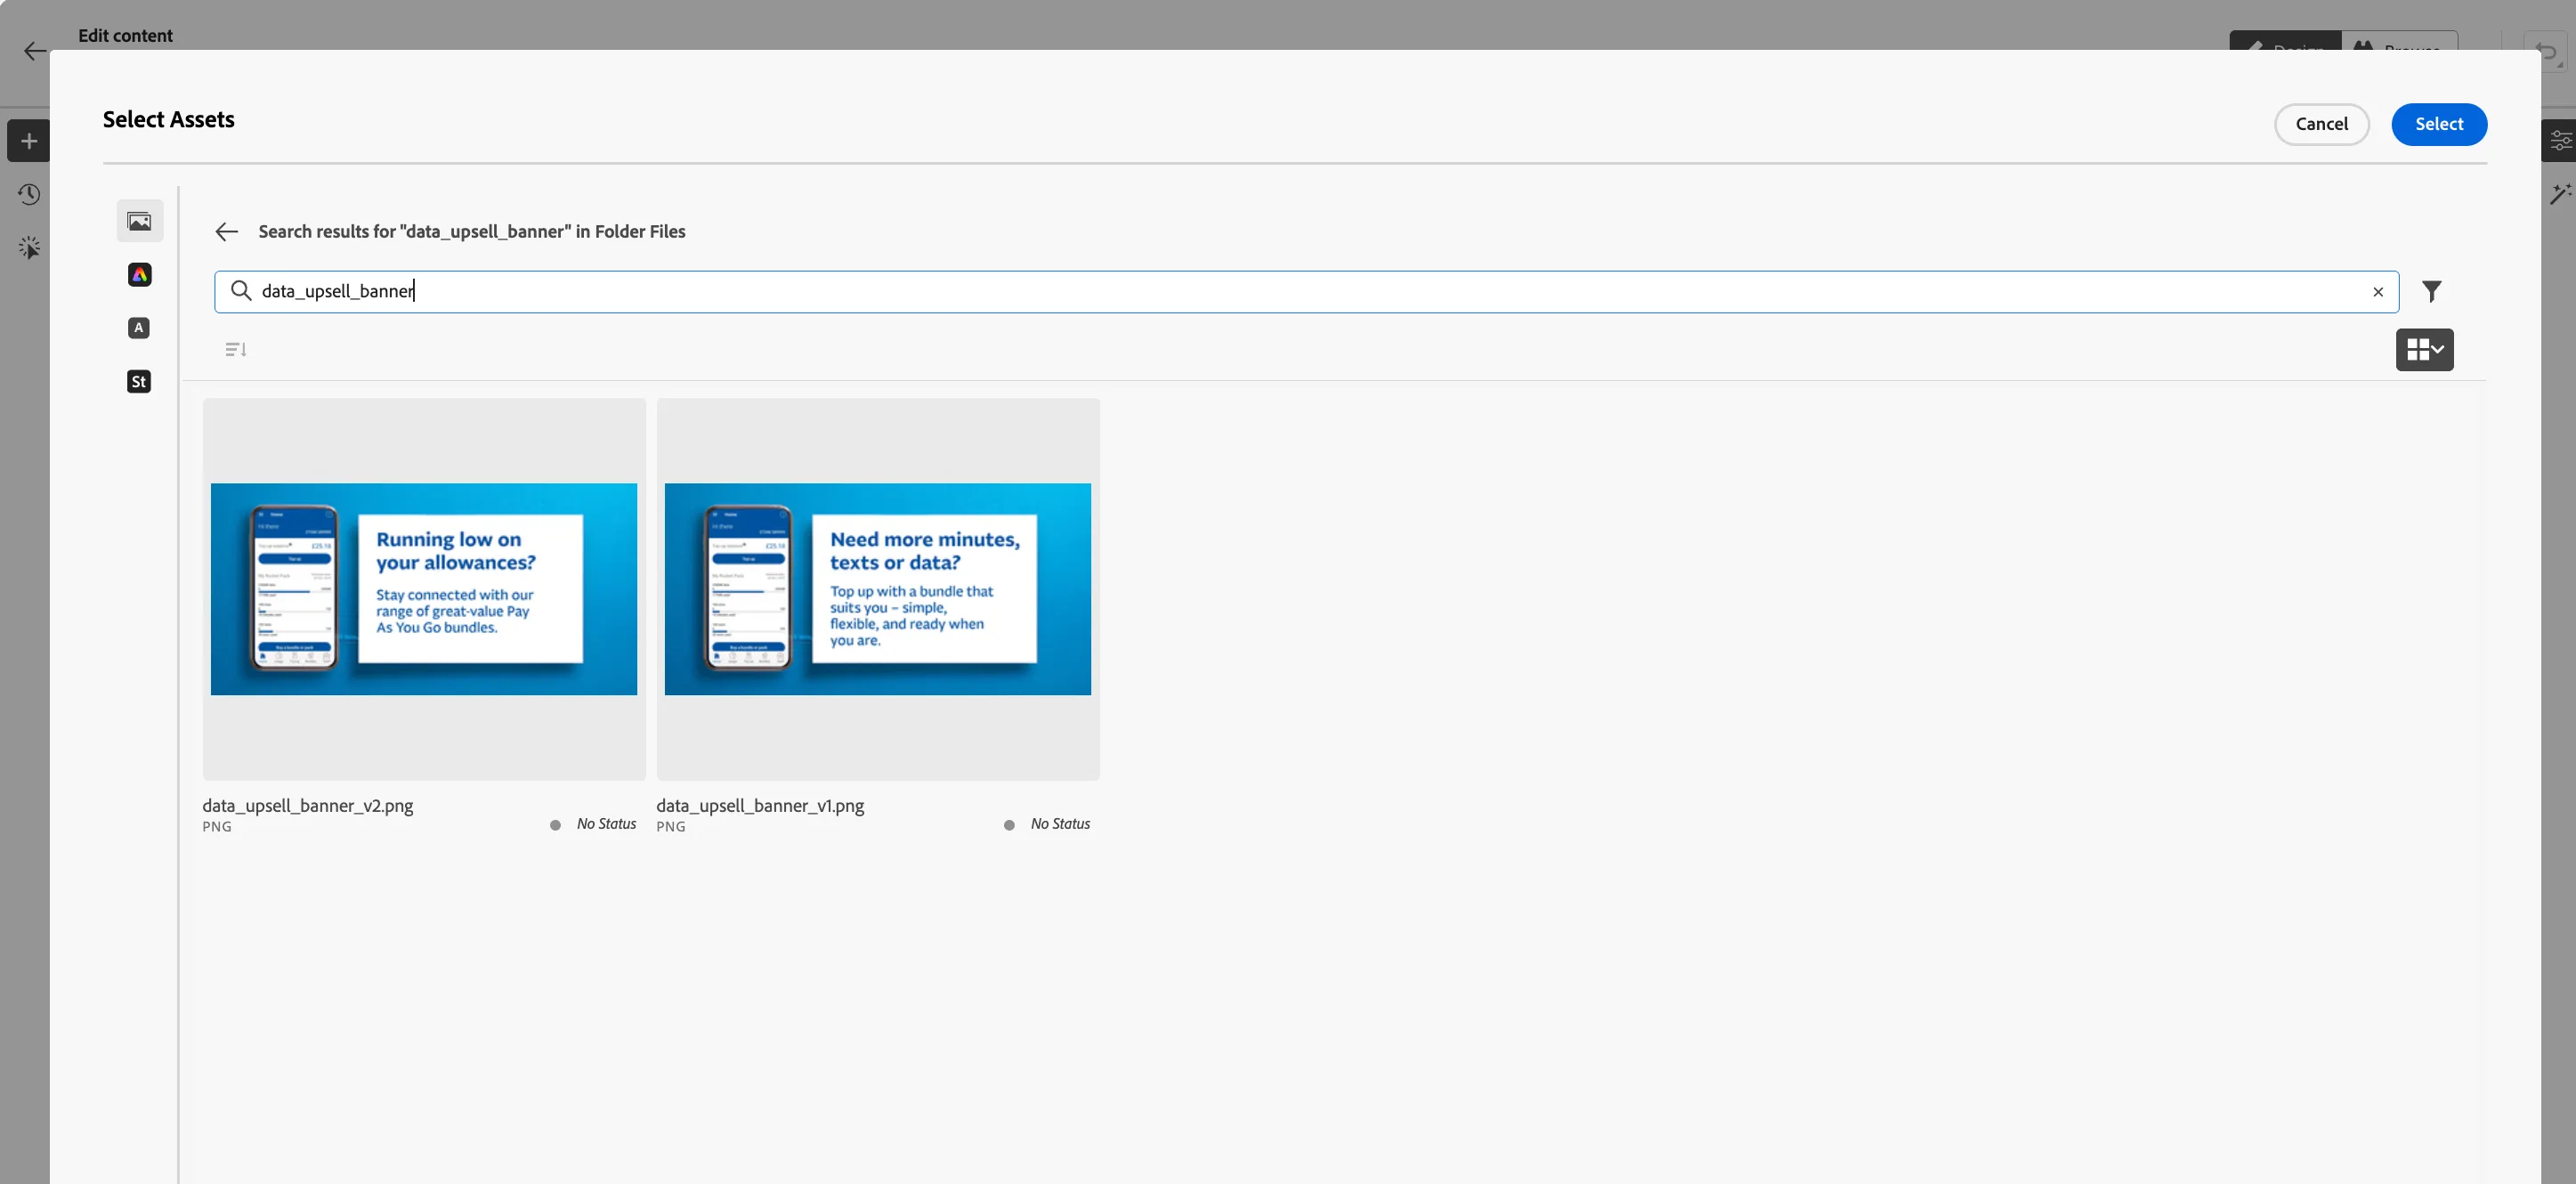This screenshot has height=1184, width=2576.
Task: Expand the grid view switcher dropdown
Action: [2424, 349]
